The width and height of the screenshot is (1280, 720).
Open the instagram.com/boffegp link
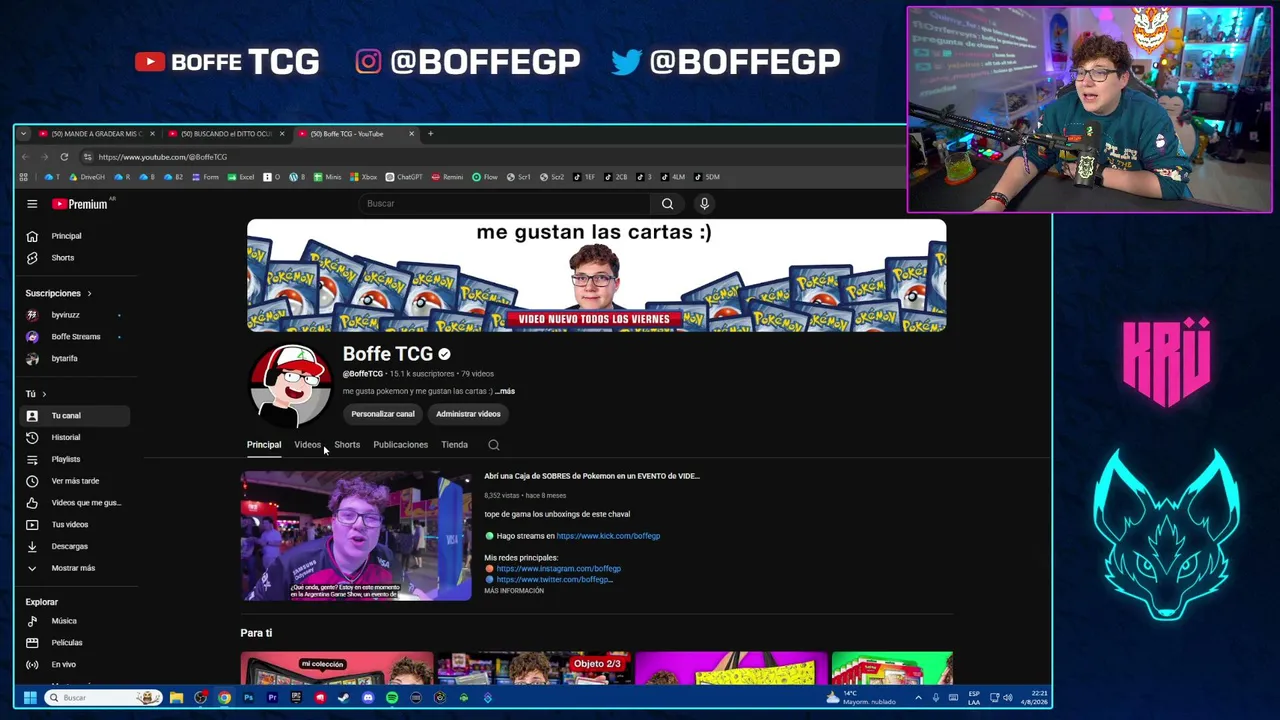pyautogui.click(x=558, y=569)
